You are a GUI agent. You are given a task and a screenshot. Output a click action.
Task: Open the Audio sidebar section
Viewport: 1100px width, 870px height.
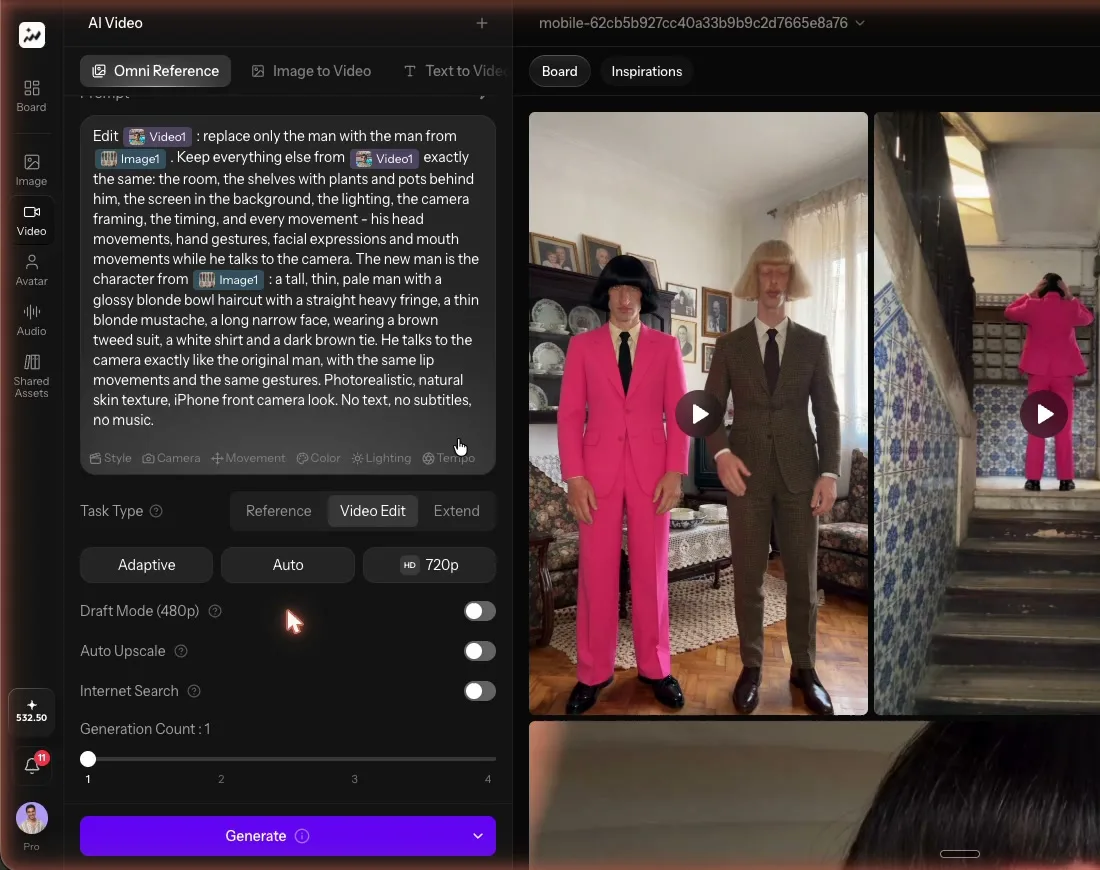[32, 320]
